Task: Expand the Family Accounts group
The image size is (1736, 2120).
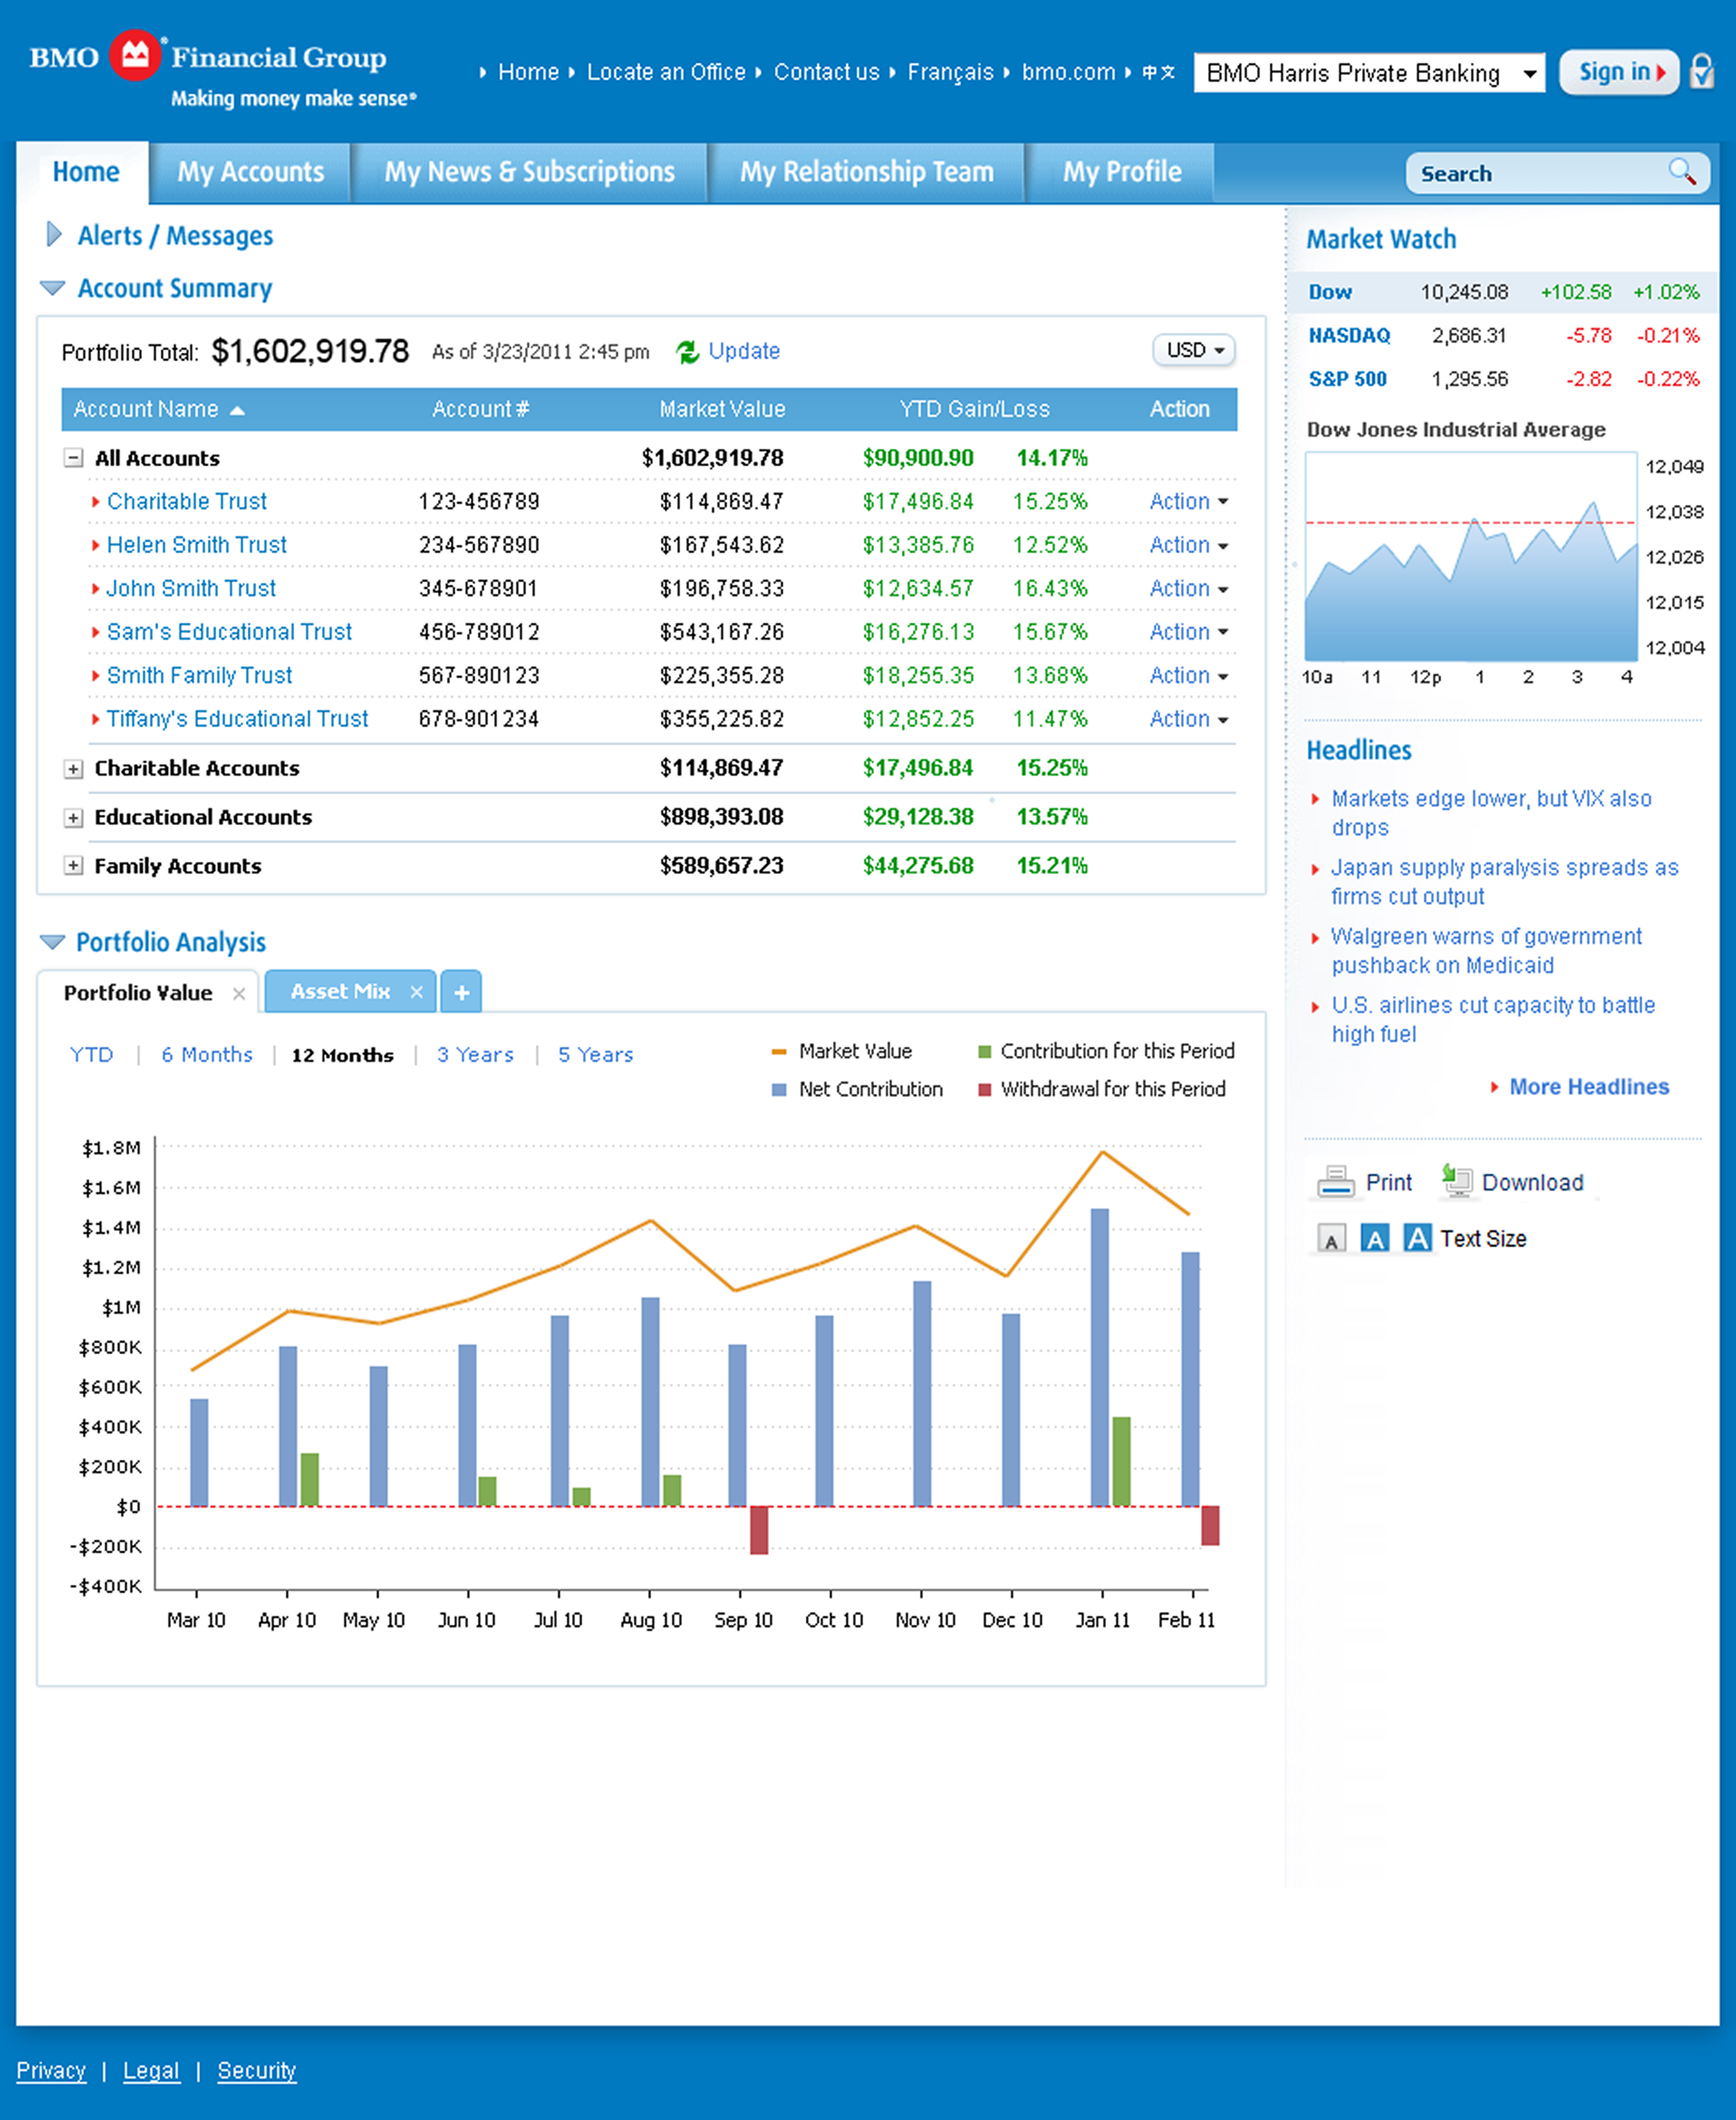Action: point(73,866)
